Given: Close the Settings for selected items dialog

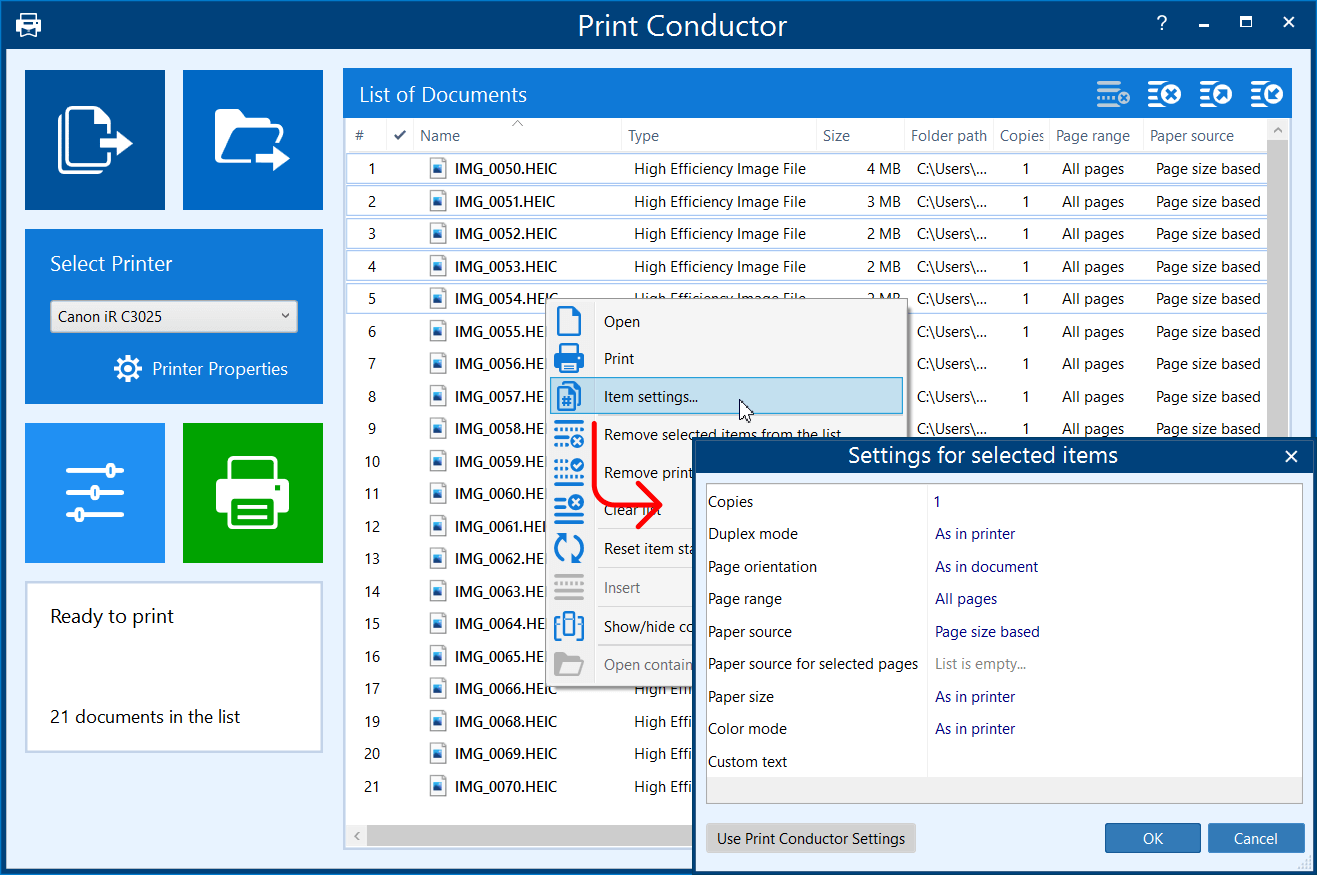Looking at the screenshot, I should [1291, 456].
